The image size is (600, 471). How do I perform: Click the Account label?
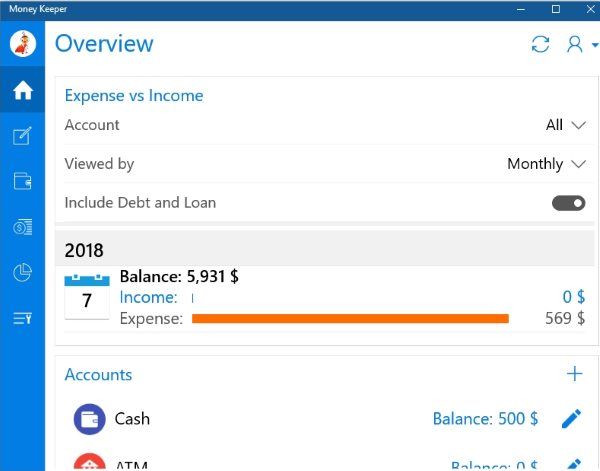(x=92, y=125)
